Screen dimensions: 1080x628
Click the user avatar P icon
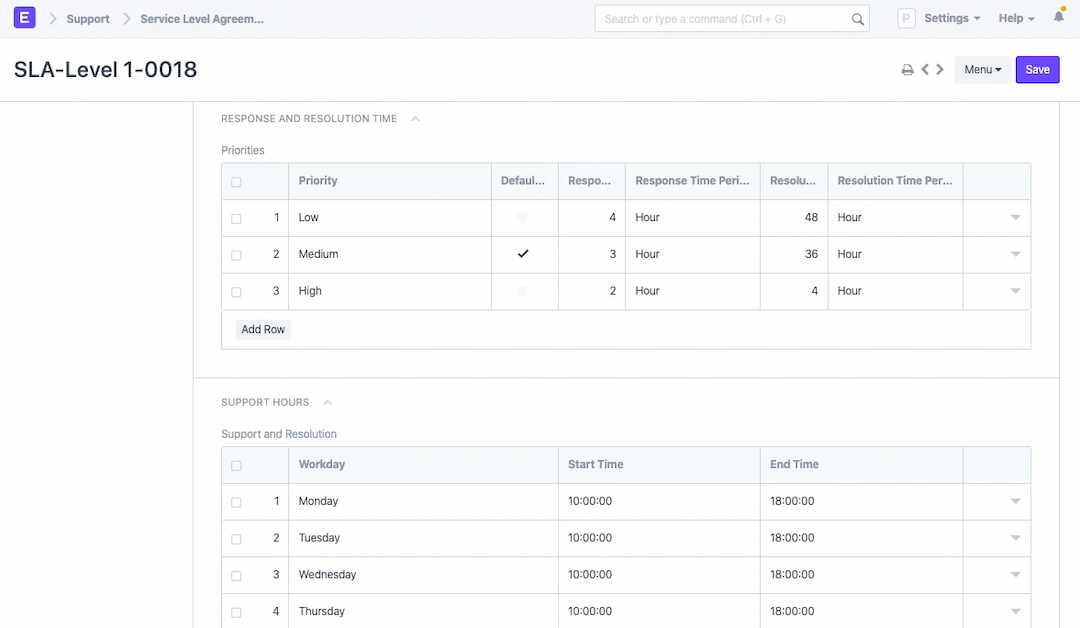[906, 18]
